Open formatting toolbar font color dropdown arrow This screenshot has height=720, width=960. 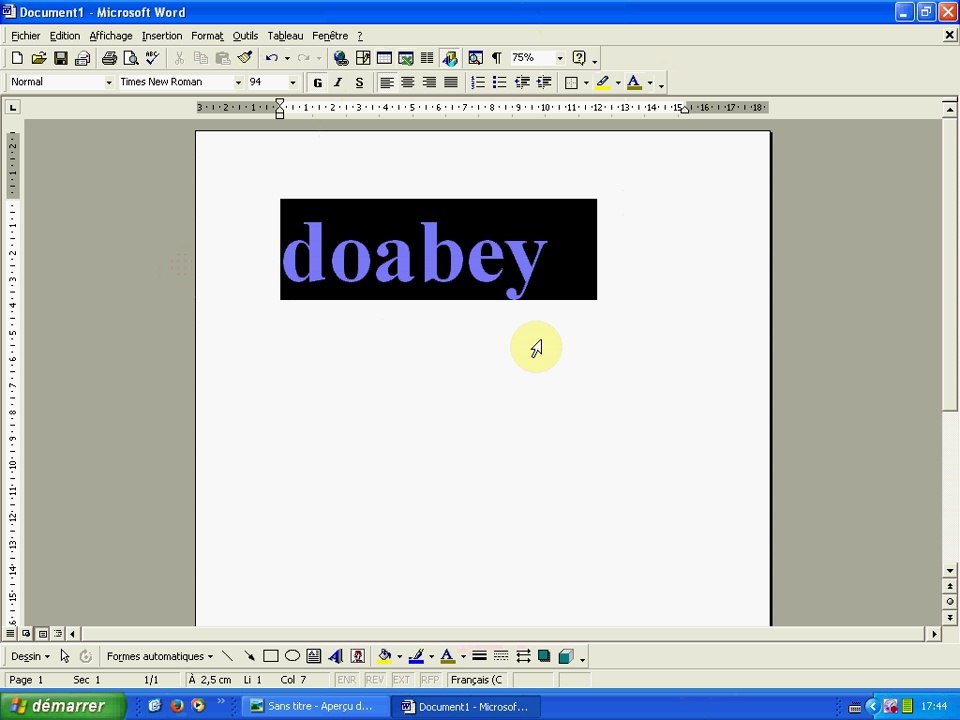(650, 83)
